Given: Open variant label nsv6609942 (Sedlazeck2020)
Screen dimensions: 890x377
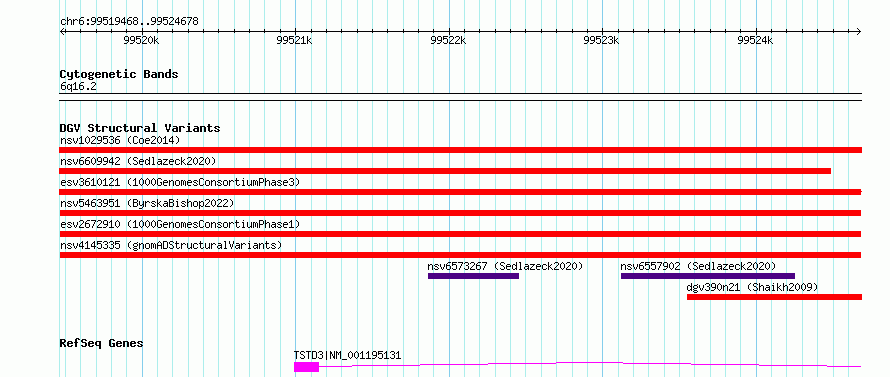Looking at the screenshot, I should tap(138, 161).
